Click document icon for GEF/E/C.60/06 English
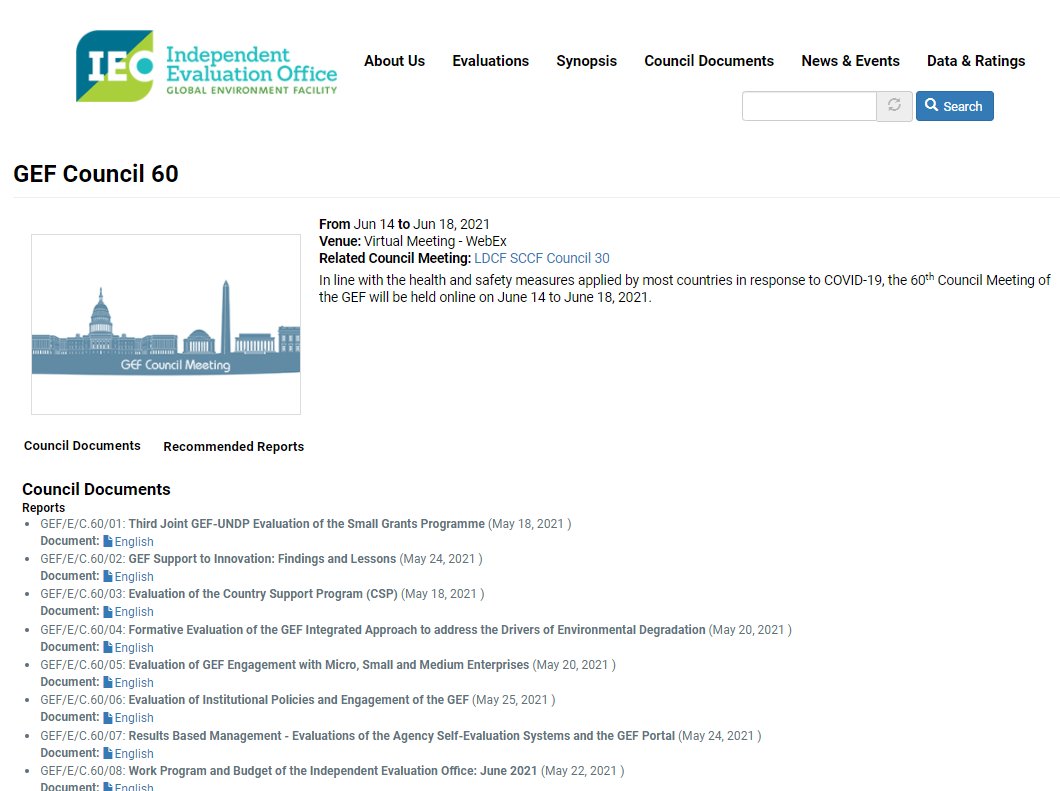The width and height of the screenshot is (1060, 791). pyautogui.click(x=107, y=717)
